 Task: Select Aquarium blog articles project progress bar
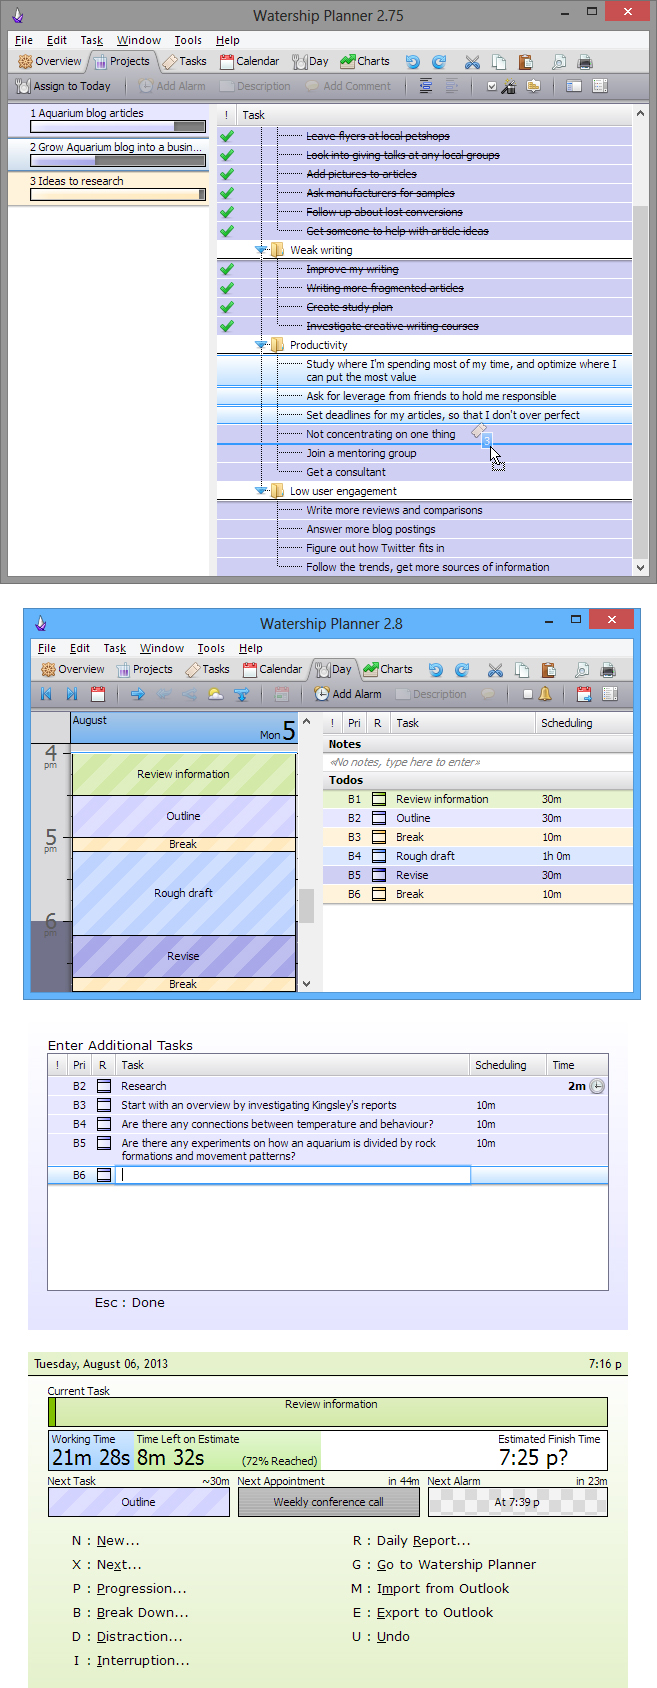118,127
